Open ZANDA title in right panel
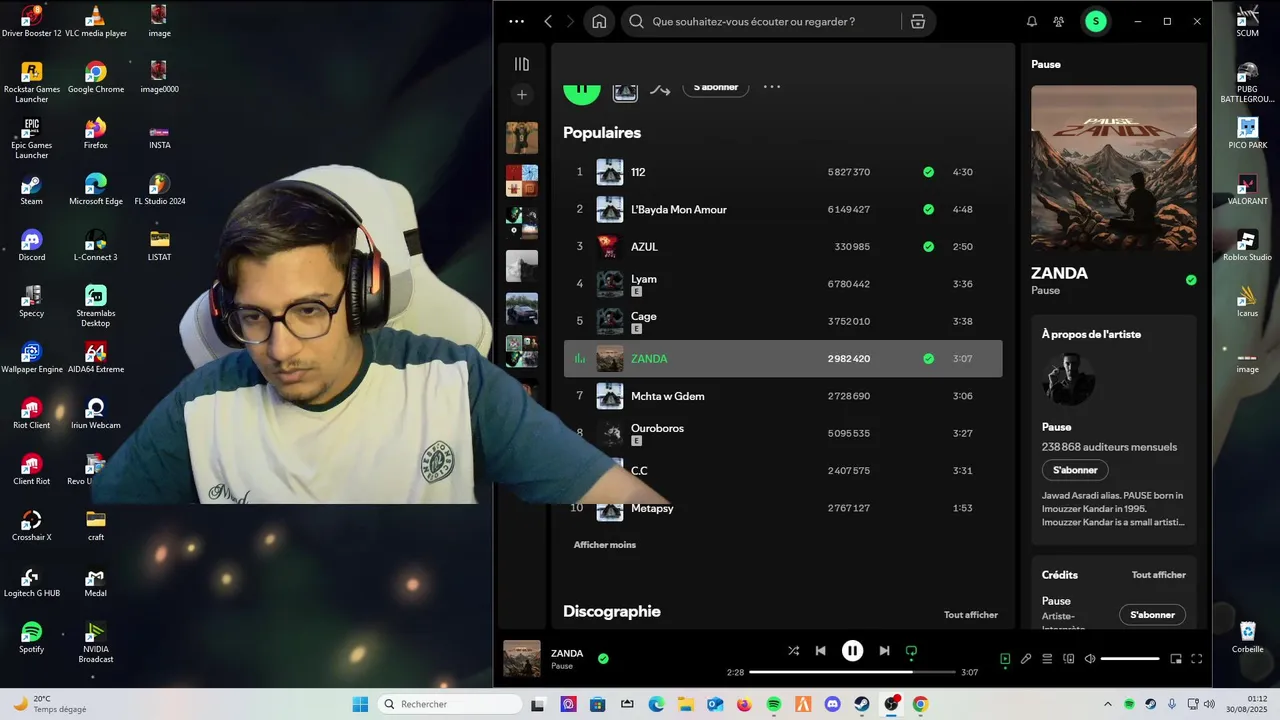The image size is (1280, 720). 1059,273
